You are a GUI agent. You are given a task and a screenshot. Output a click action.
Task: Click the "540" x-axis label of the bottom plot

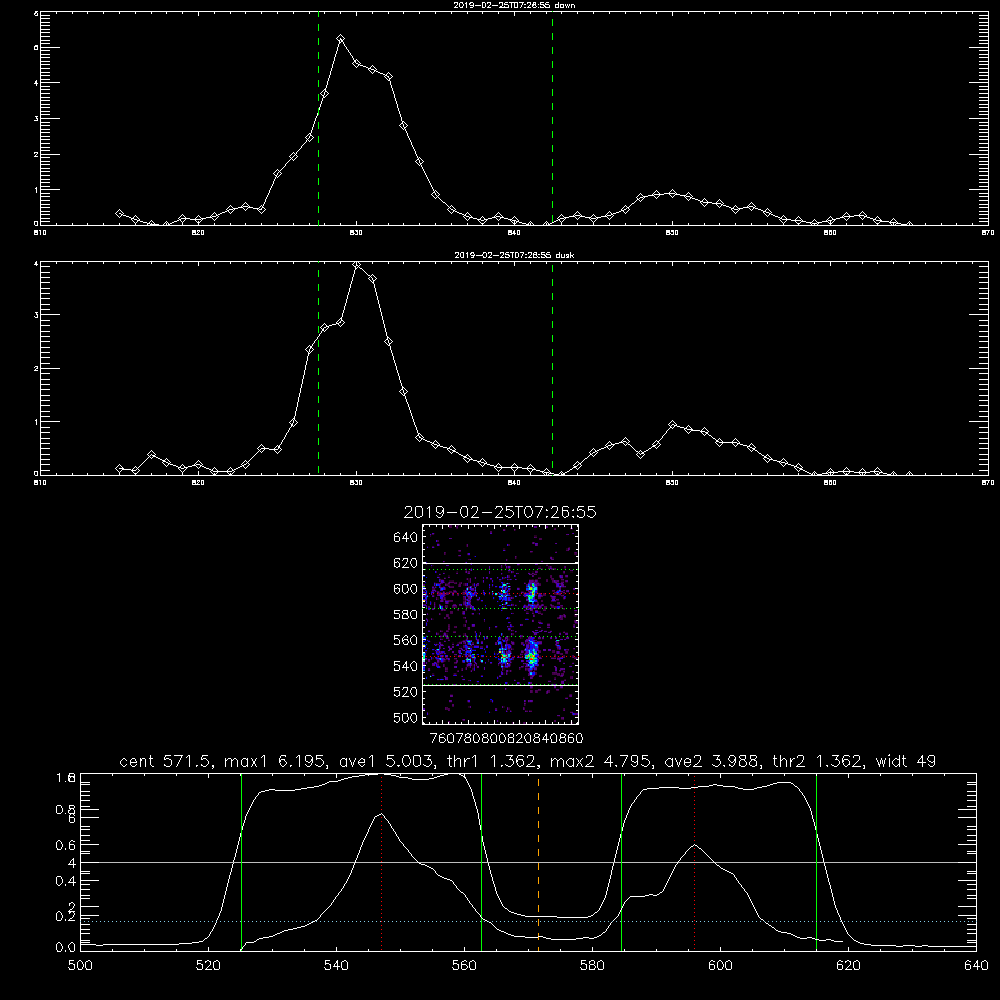point(336,966)
